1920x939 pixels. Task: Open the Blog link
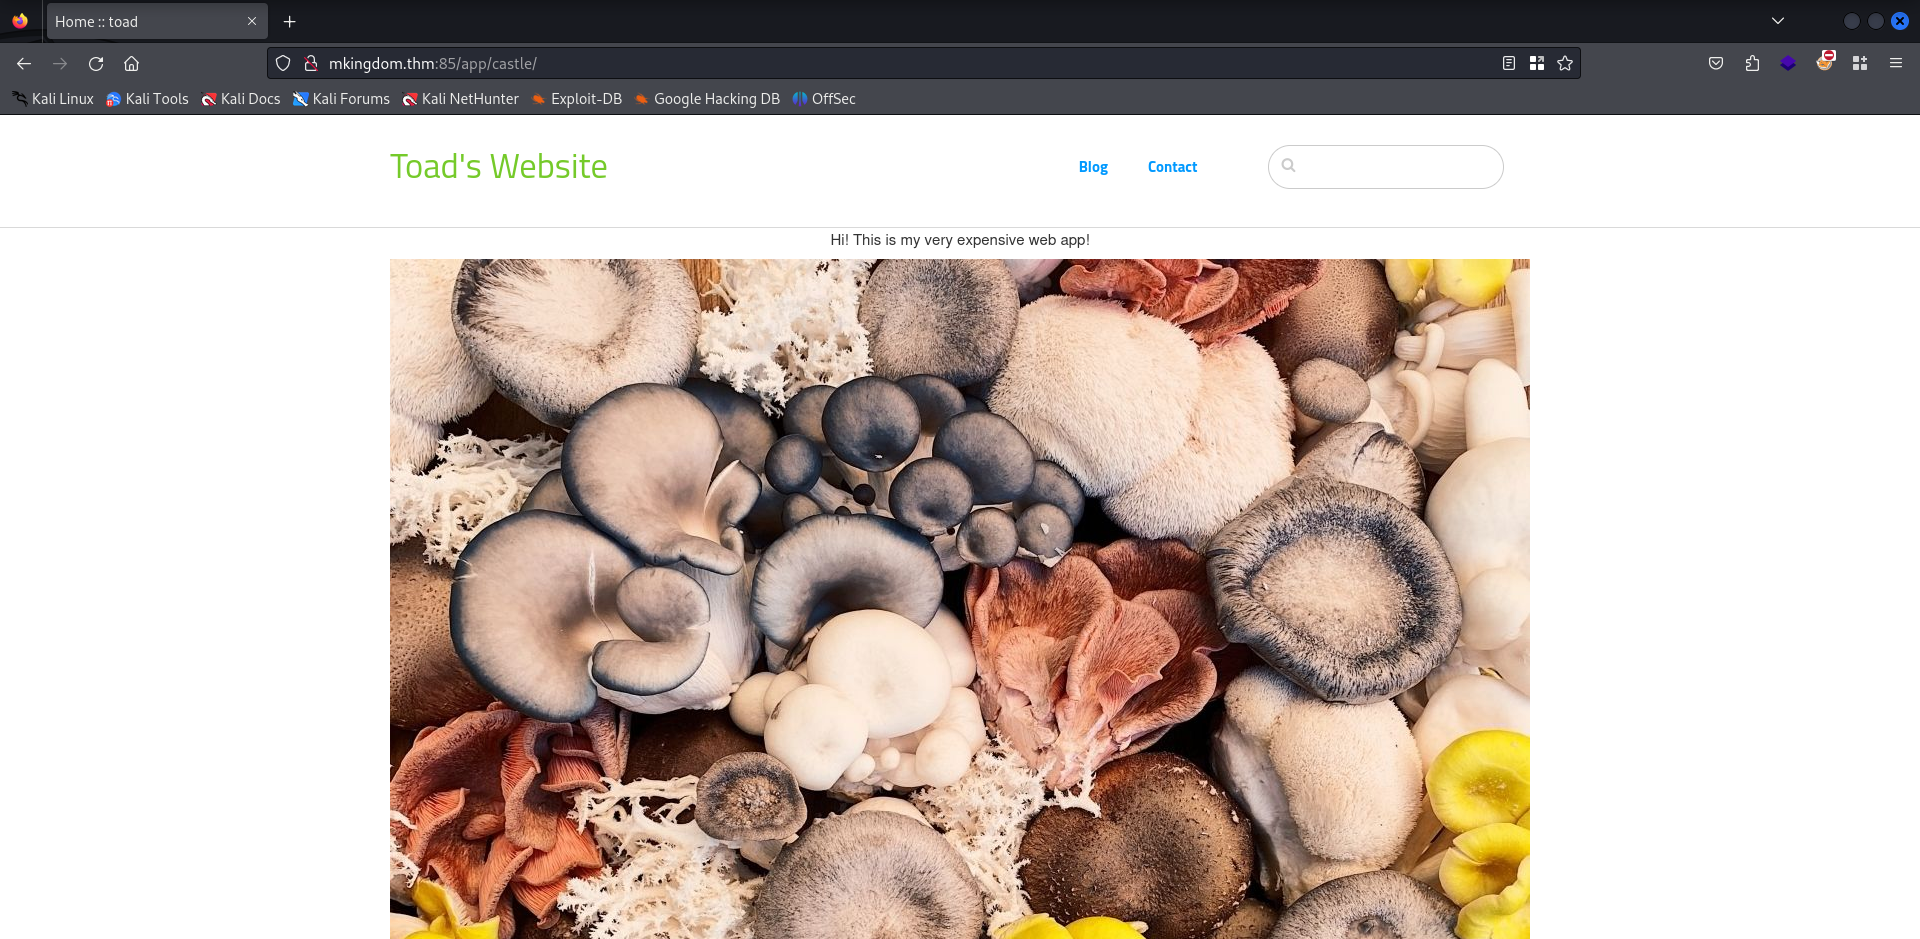coord(1093,167)
